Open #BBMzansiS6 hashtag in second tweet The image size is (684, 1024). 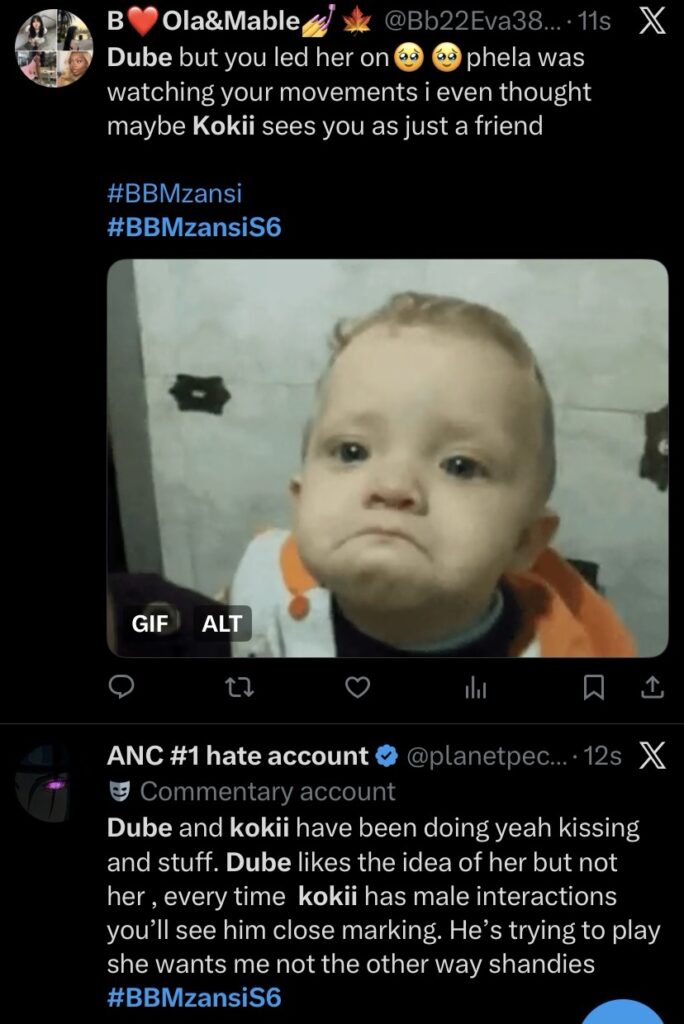click(193, 997)
